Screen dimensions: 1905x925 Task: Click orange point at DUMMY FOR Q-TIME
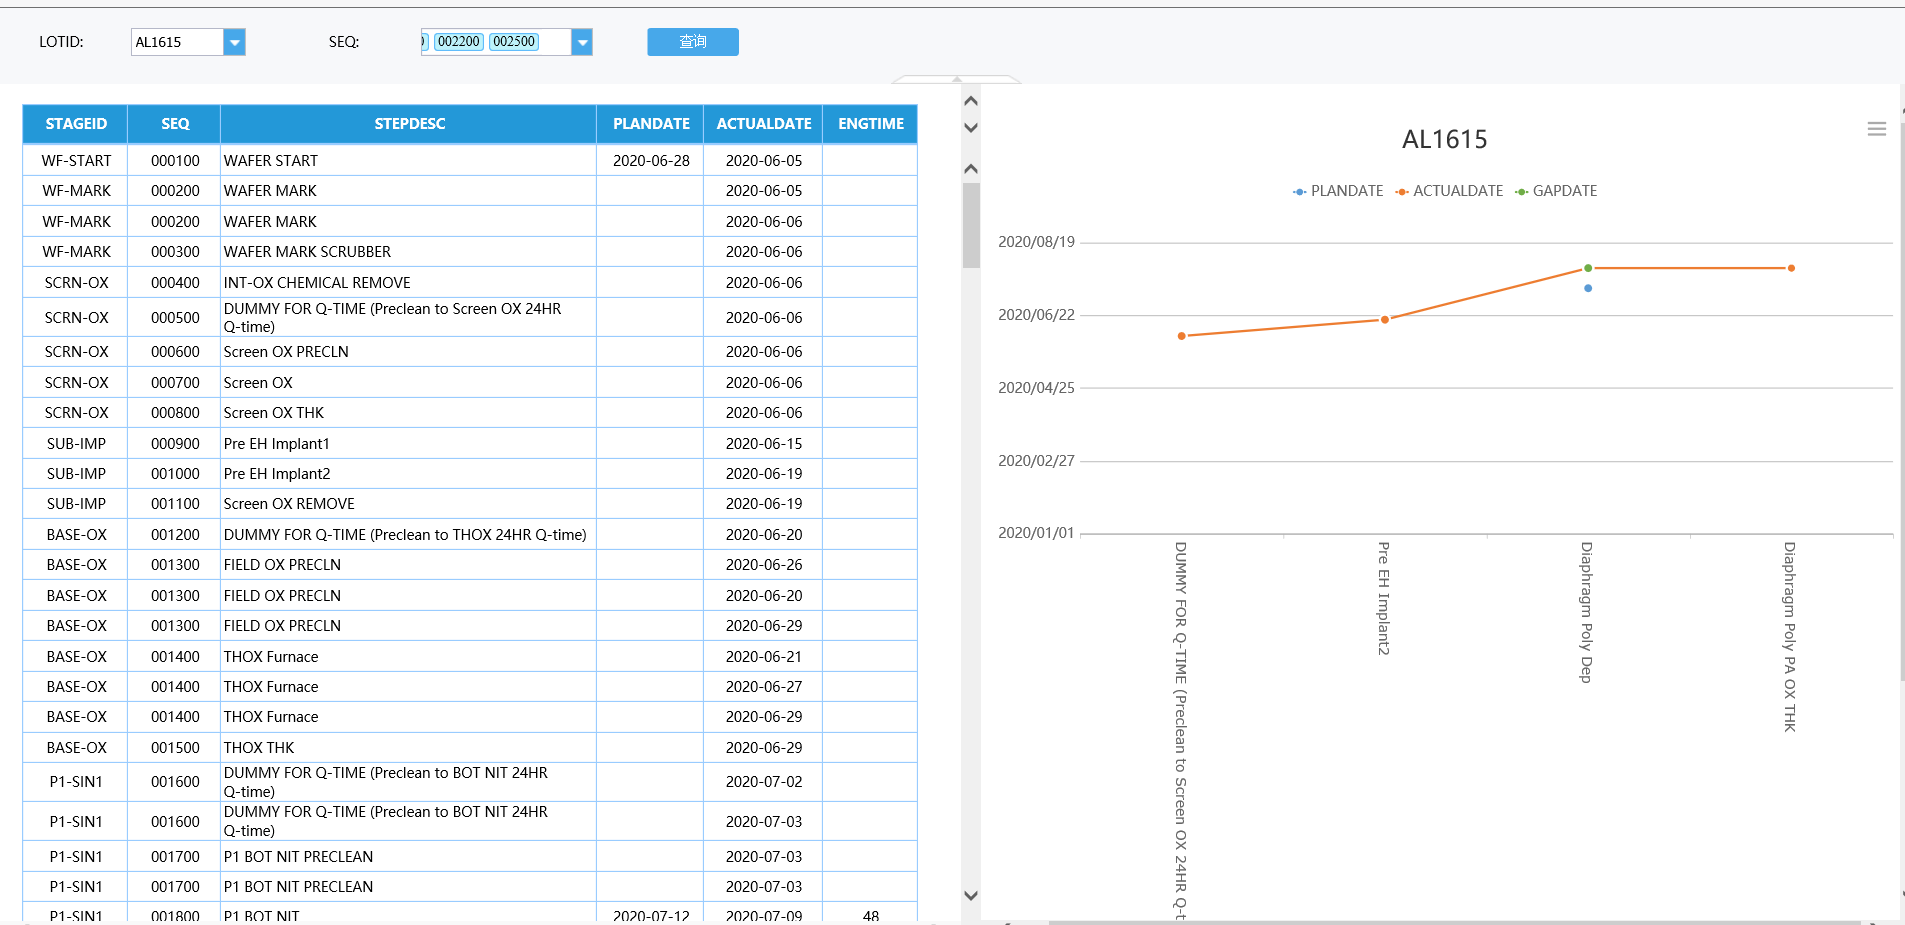1182,336
